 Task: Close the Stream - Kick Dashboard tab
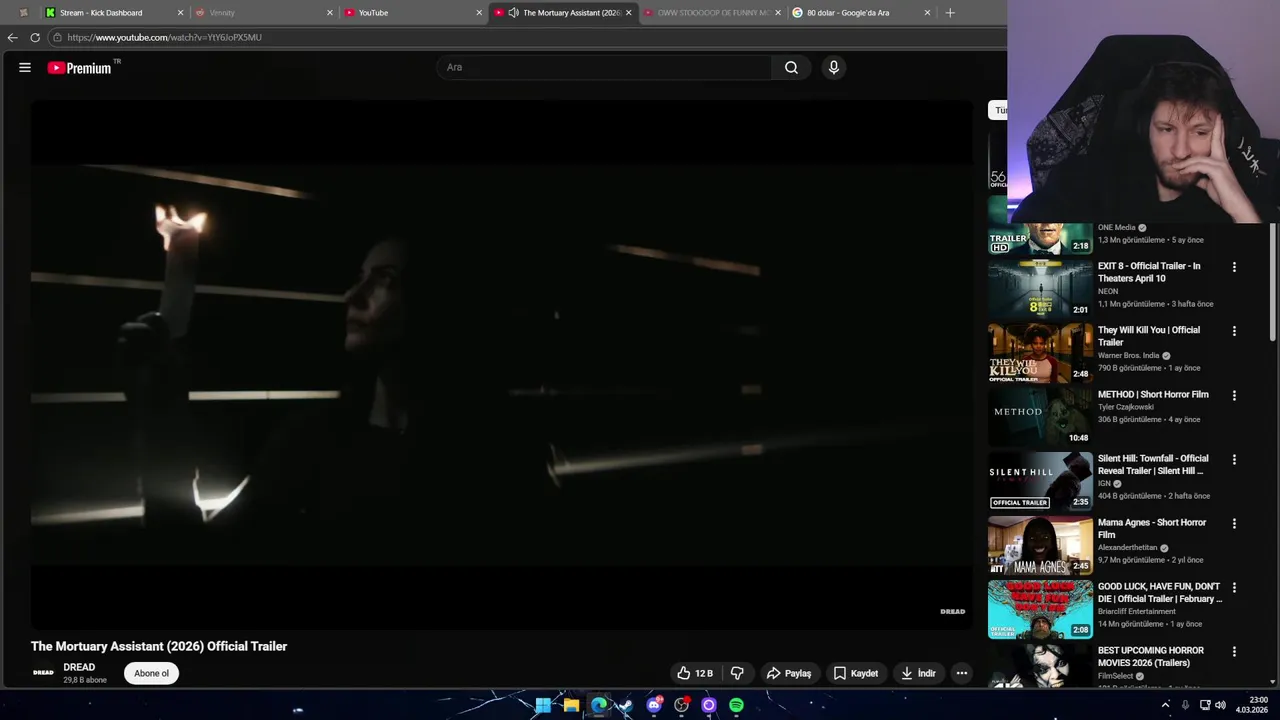(181, 13)
